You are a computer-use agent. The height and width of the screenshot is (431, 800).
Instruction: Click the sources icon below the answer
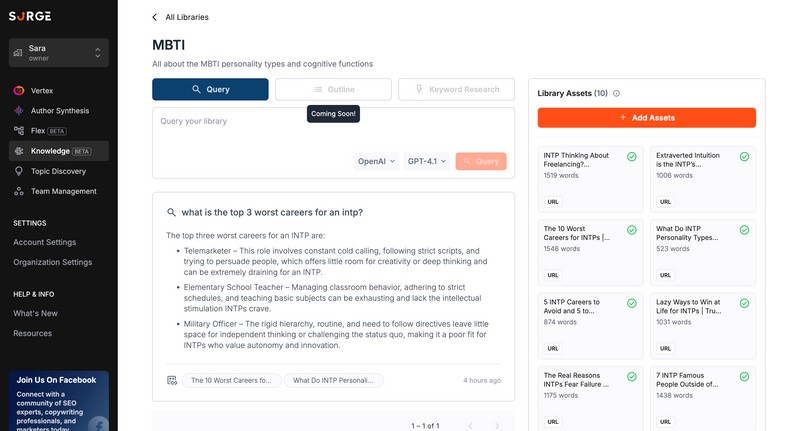[x=172, y=381]
